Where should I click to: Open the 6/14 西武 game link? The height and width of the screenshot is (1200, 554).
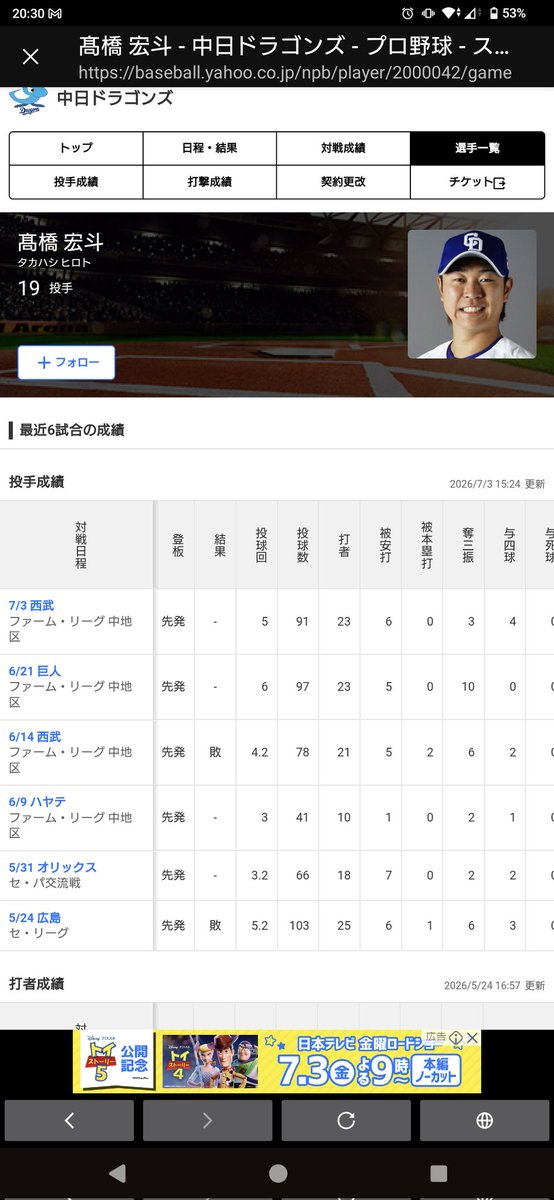[x=35, y=736]
